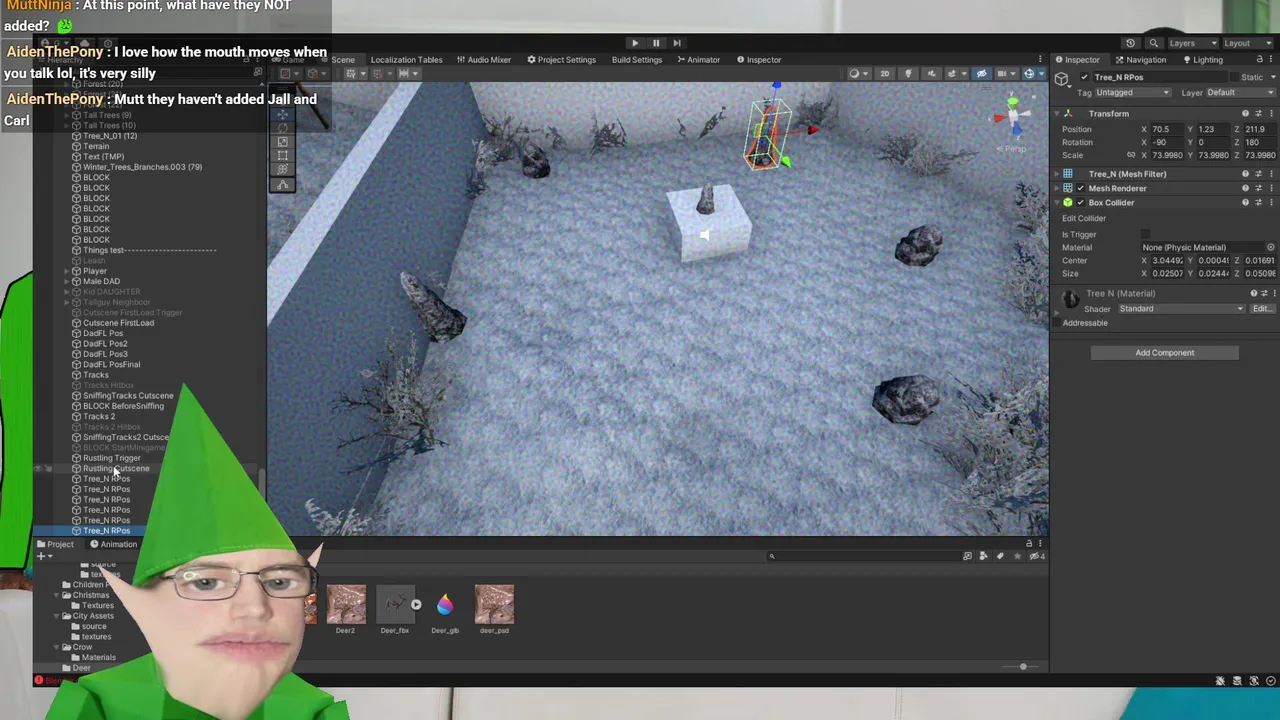1280x720 pixels.
Task: Collapse the Transform component
Action: 1056,114
